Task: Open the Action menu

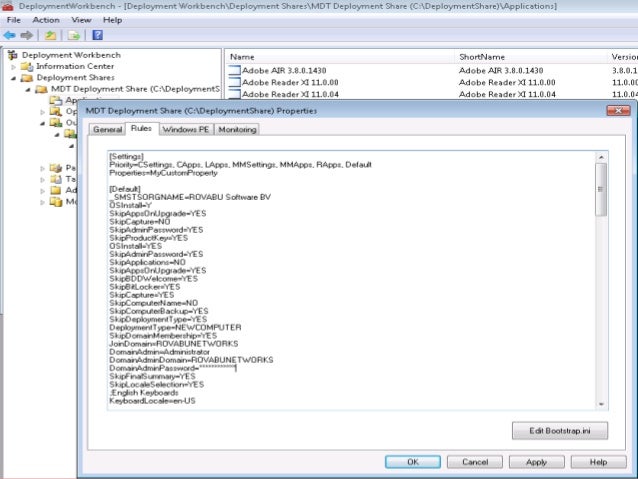Action: coord(46,20)
